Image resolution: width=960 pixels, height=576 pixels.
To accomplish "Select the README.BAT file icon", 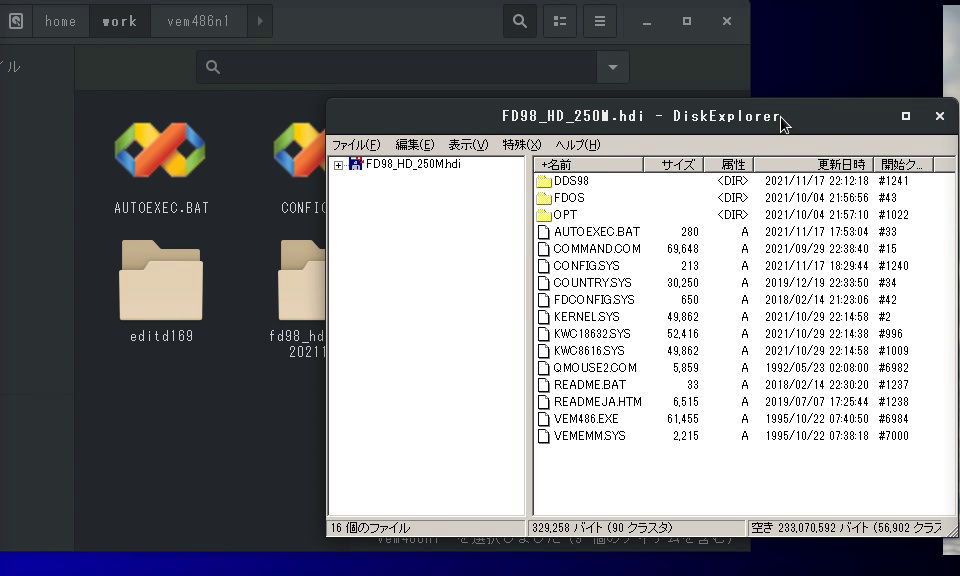I will pyautogui.click(x=543, y=385).
